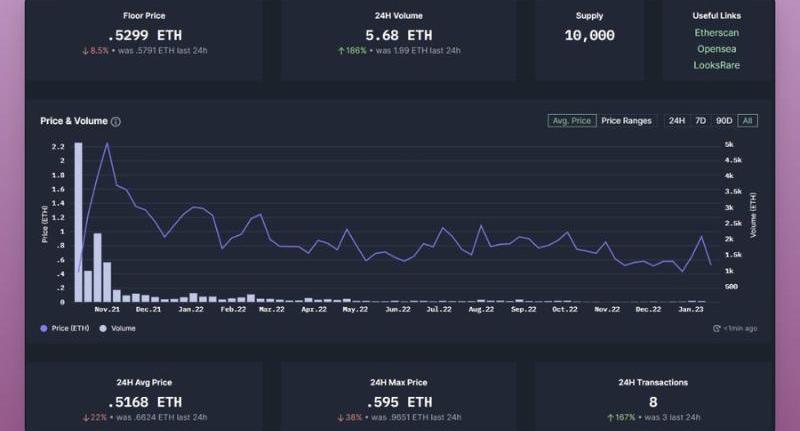Select the 24H time range
Viewport: 800px width, 431px height.
[x=677, y=121]
